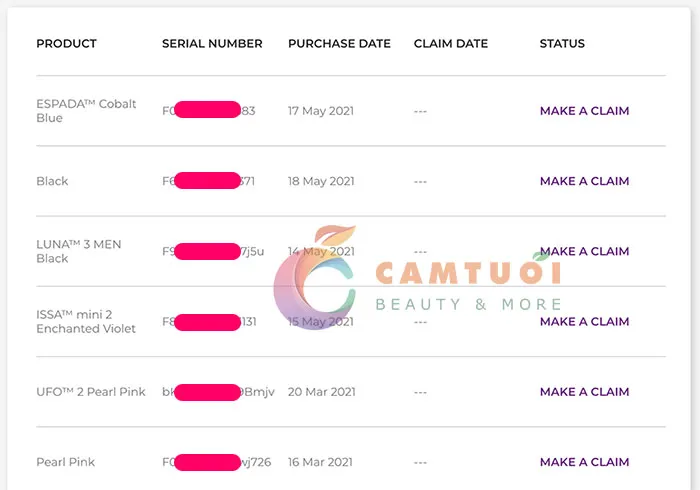The image size is (700, 490).
Task: Click the SERIAL NUMBER column header
Action: (x=212, y=44)
